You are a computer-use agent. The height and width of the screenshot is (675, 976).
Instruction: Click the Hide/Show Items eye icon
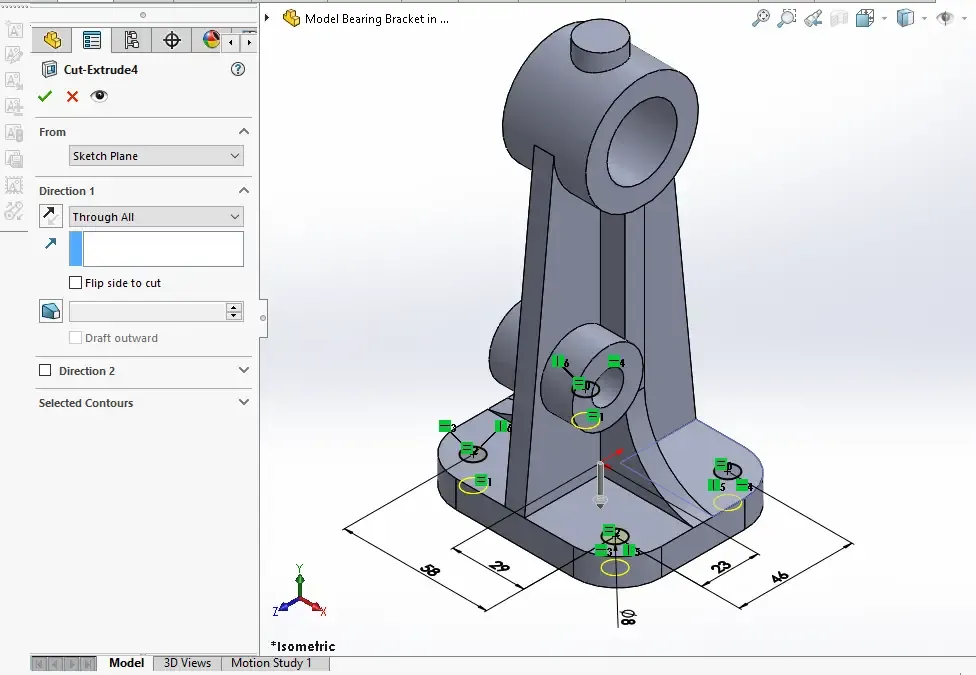945,18
